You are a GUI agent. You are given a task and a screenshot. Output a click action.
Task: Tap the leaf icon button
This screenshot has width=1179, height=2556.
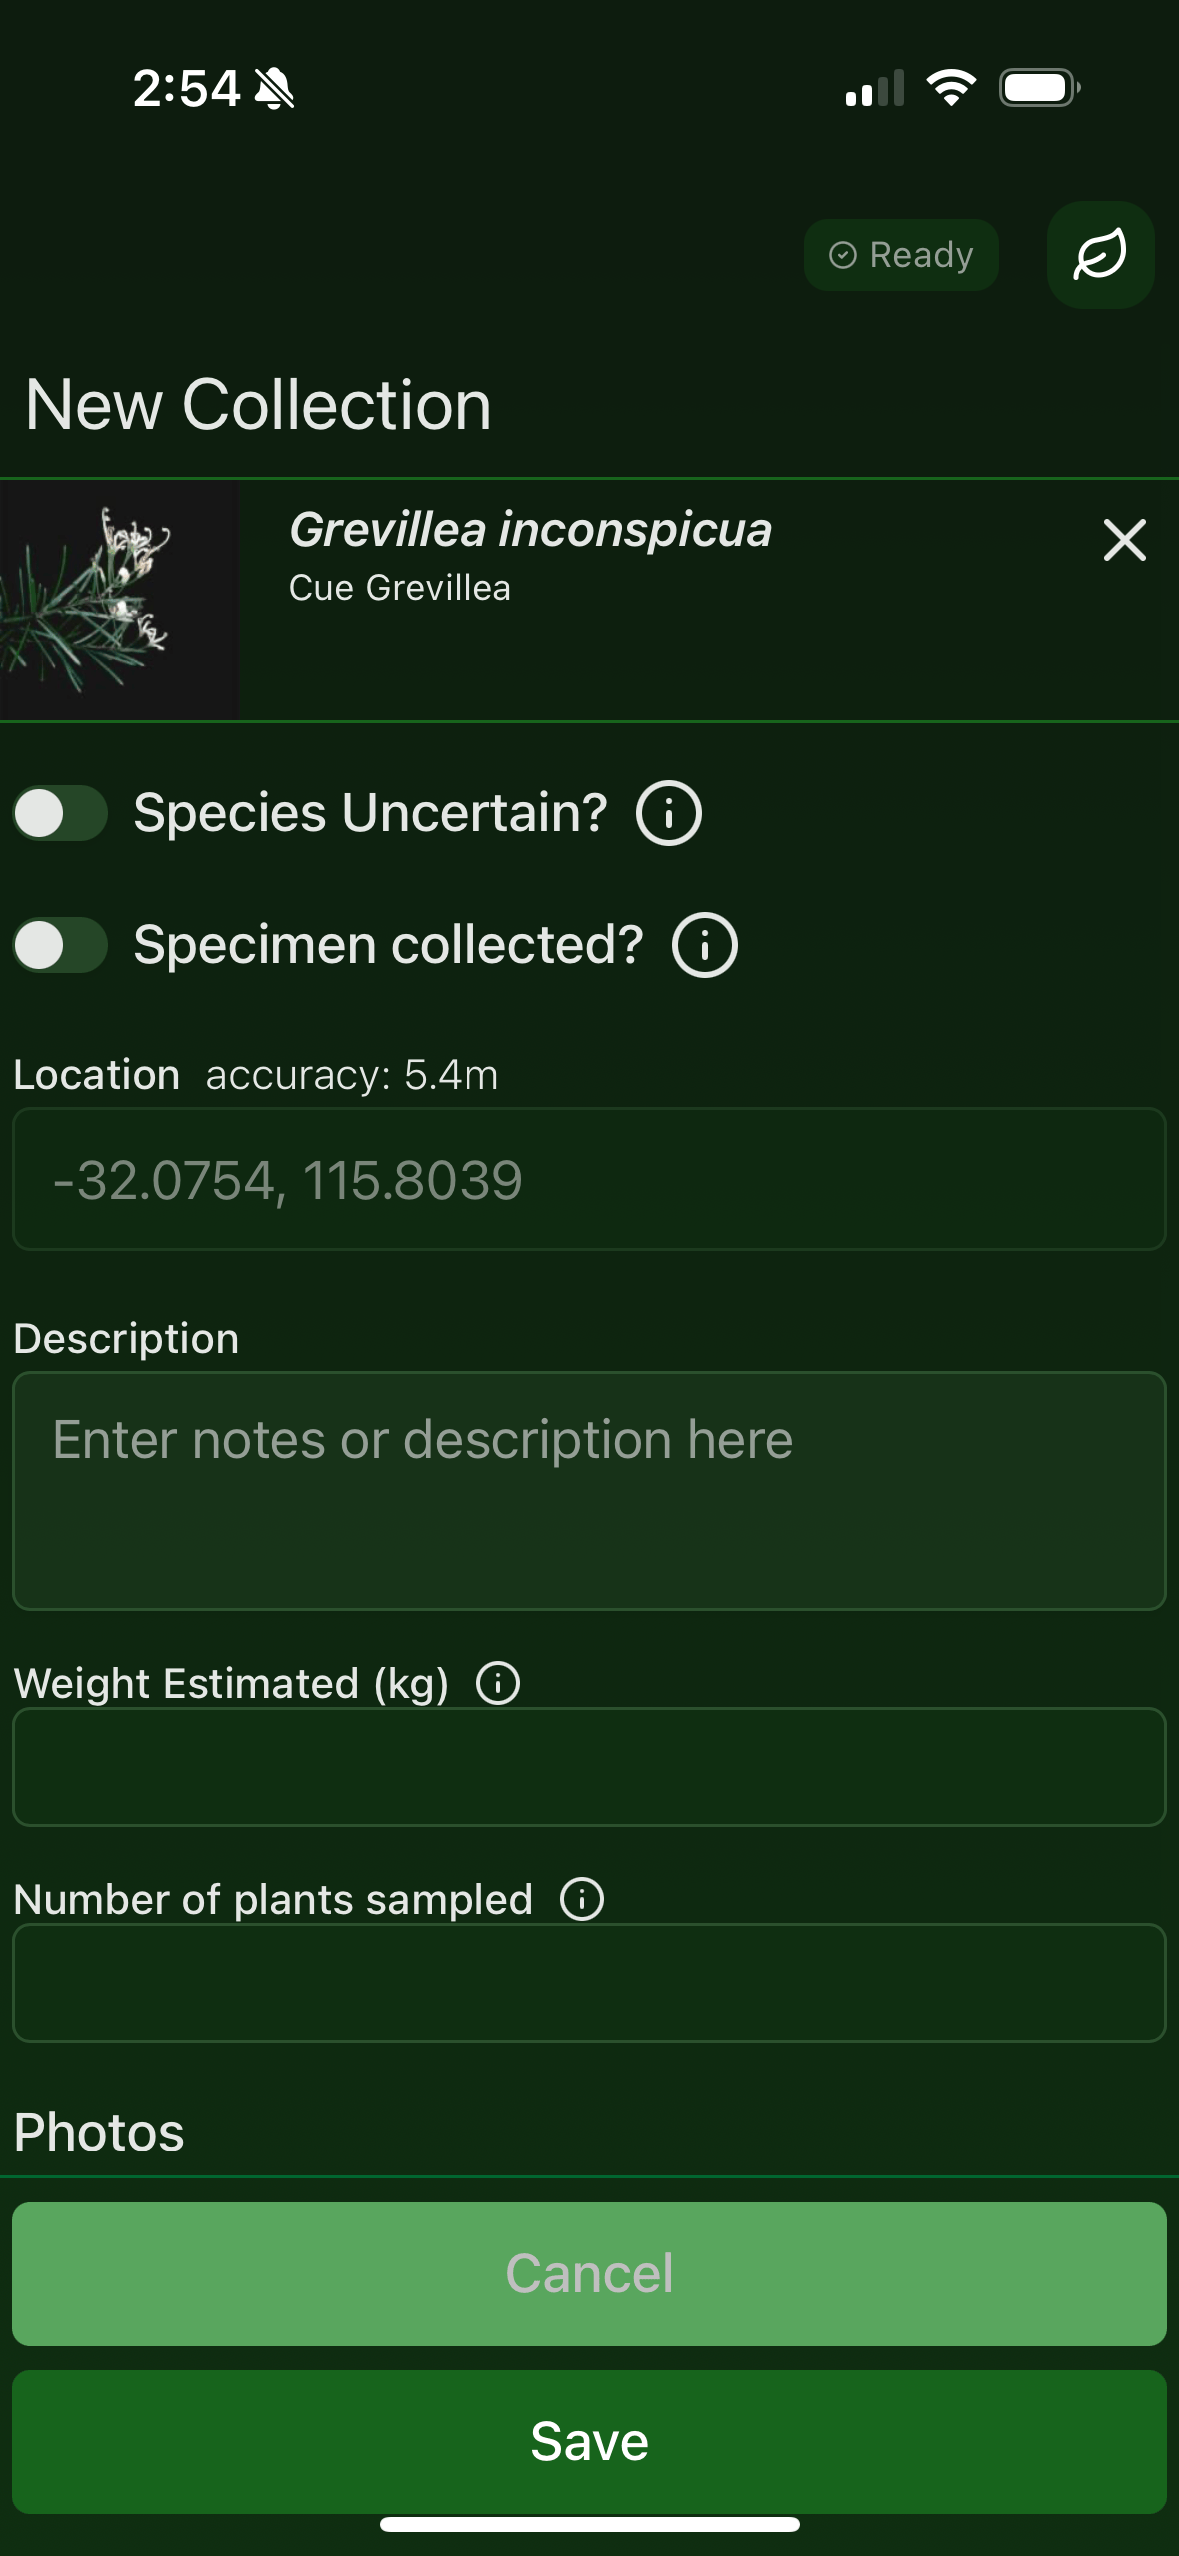coord(1100,255)
